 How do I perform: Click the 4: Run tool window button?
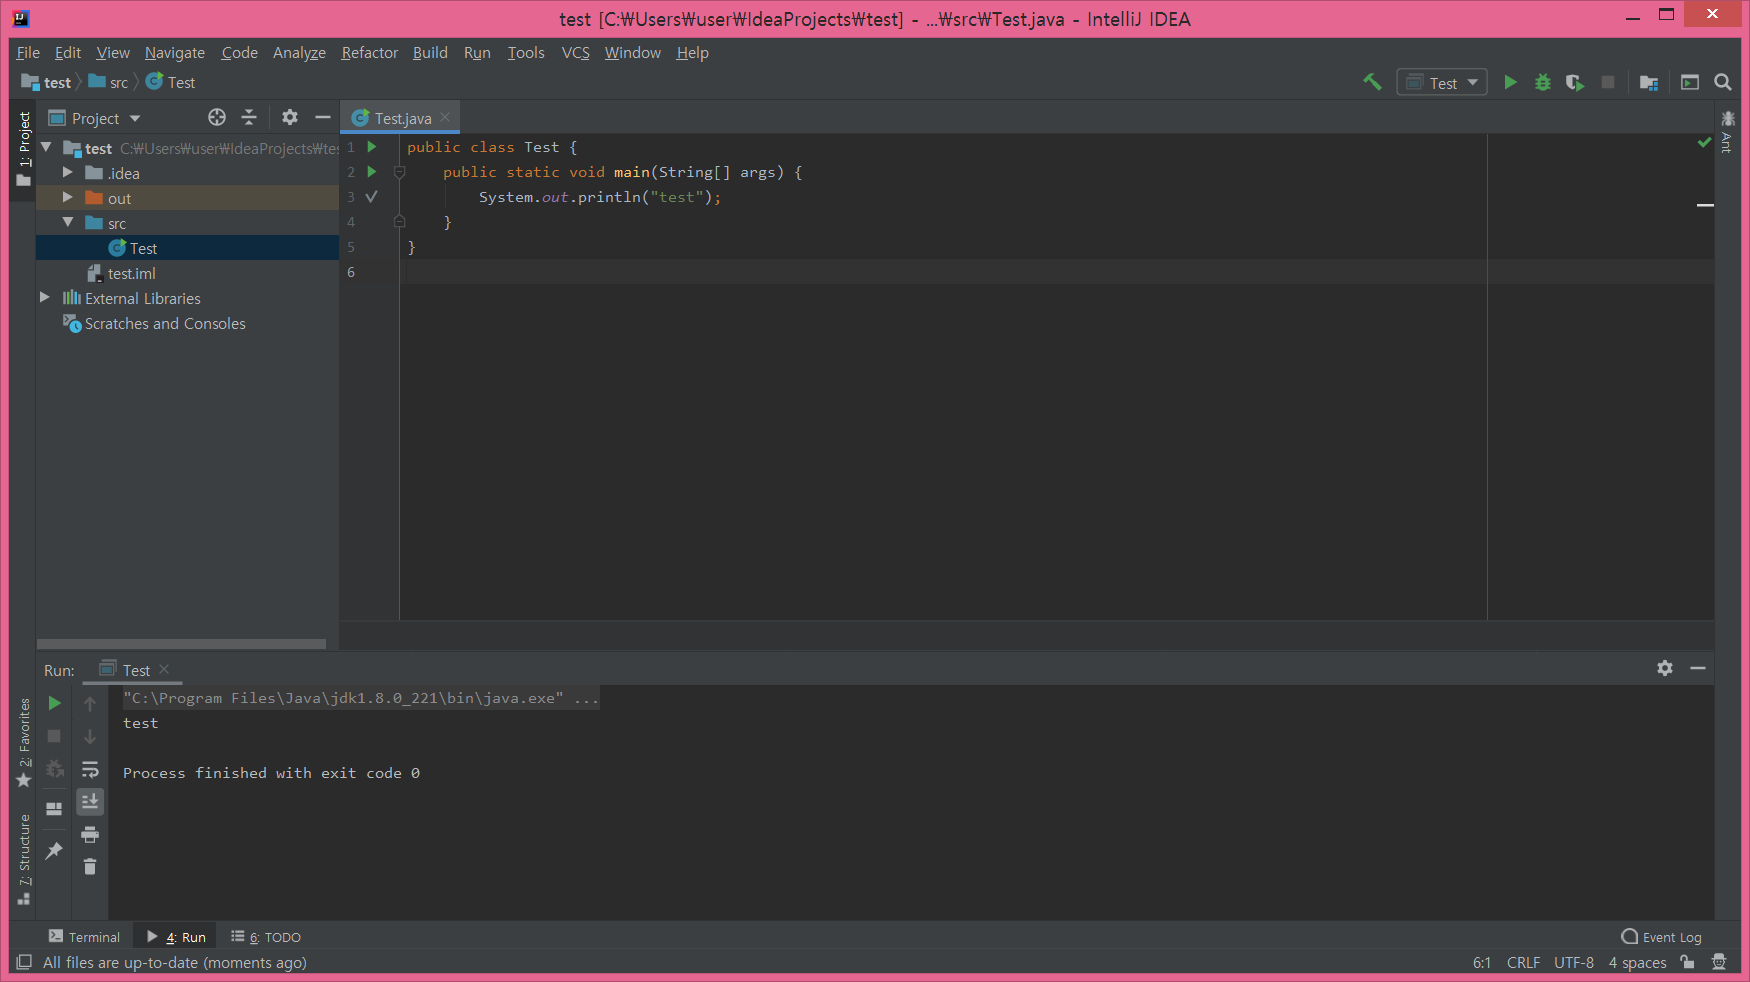coord(176,937)
